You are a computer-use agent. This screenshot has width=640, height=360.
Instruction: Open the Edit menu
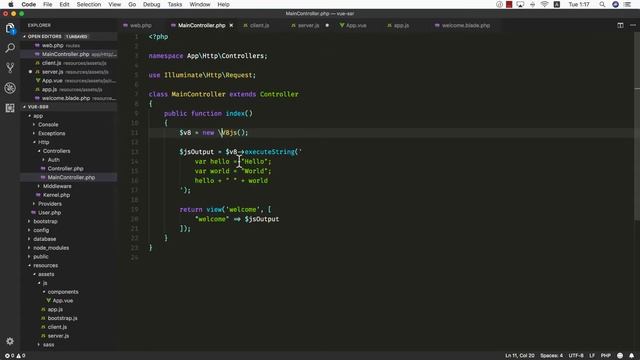[64, 4]
